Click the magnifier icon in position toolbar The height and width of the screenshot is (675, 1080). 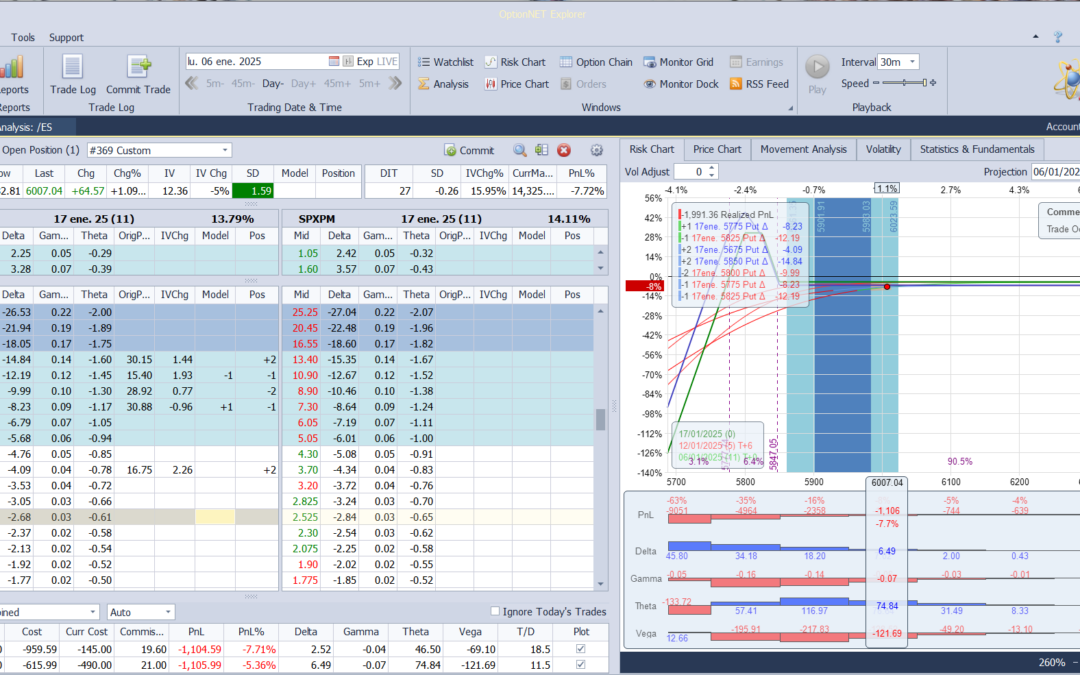tap(520, 150)
